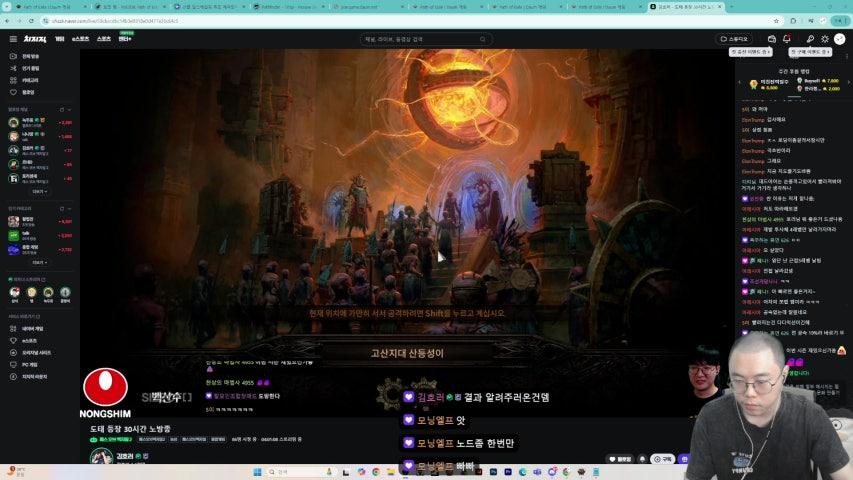Open the second sidebar item with shuffle icon

[26, 68]
